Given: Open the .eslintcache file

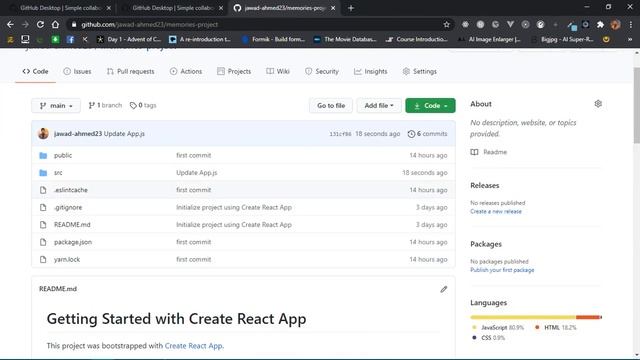Looking at the screenshot, I should [71, 190].
